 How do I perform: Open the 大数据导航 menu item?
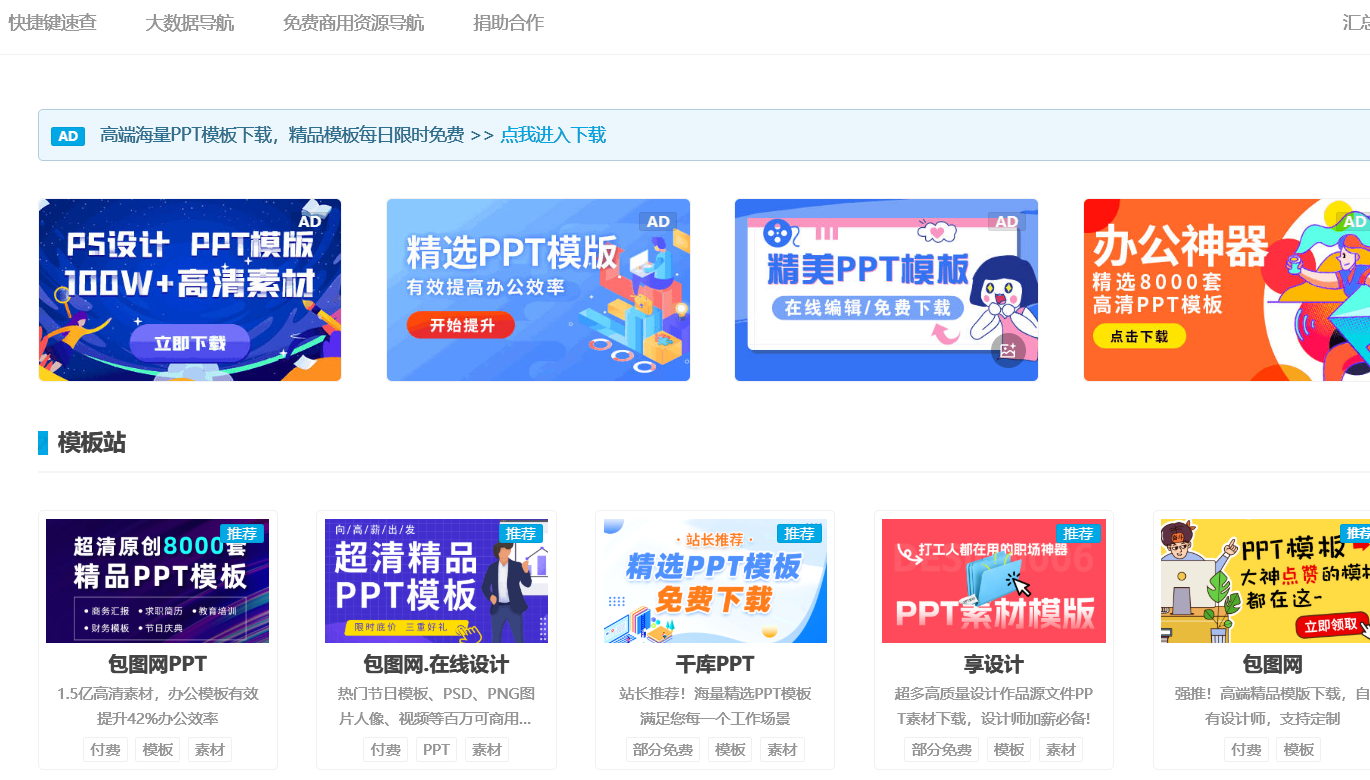coord(190,23)
